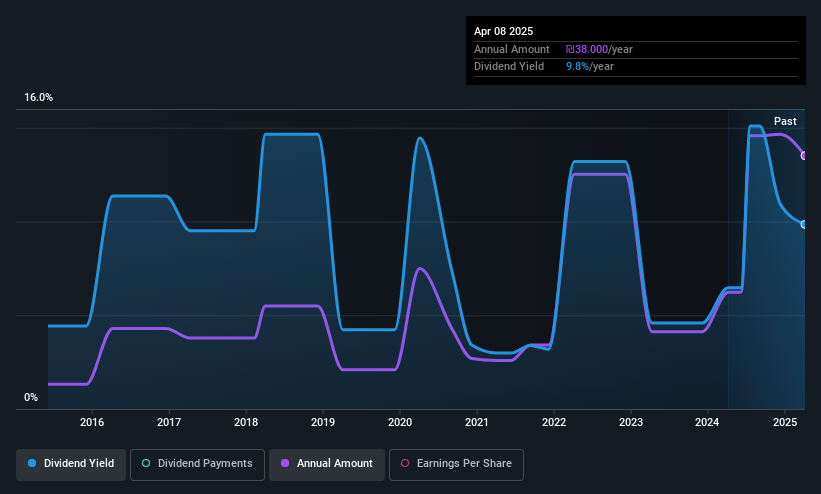This screenshot has width=821, height=494.
Task: Click the 2017 x-axis label
Action: click(169, 422)
